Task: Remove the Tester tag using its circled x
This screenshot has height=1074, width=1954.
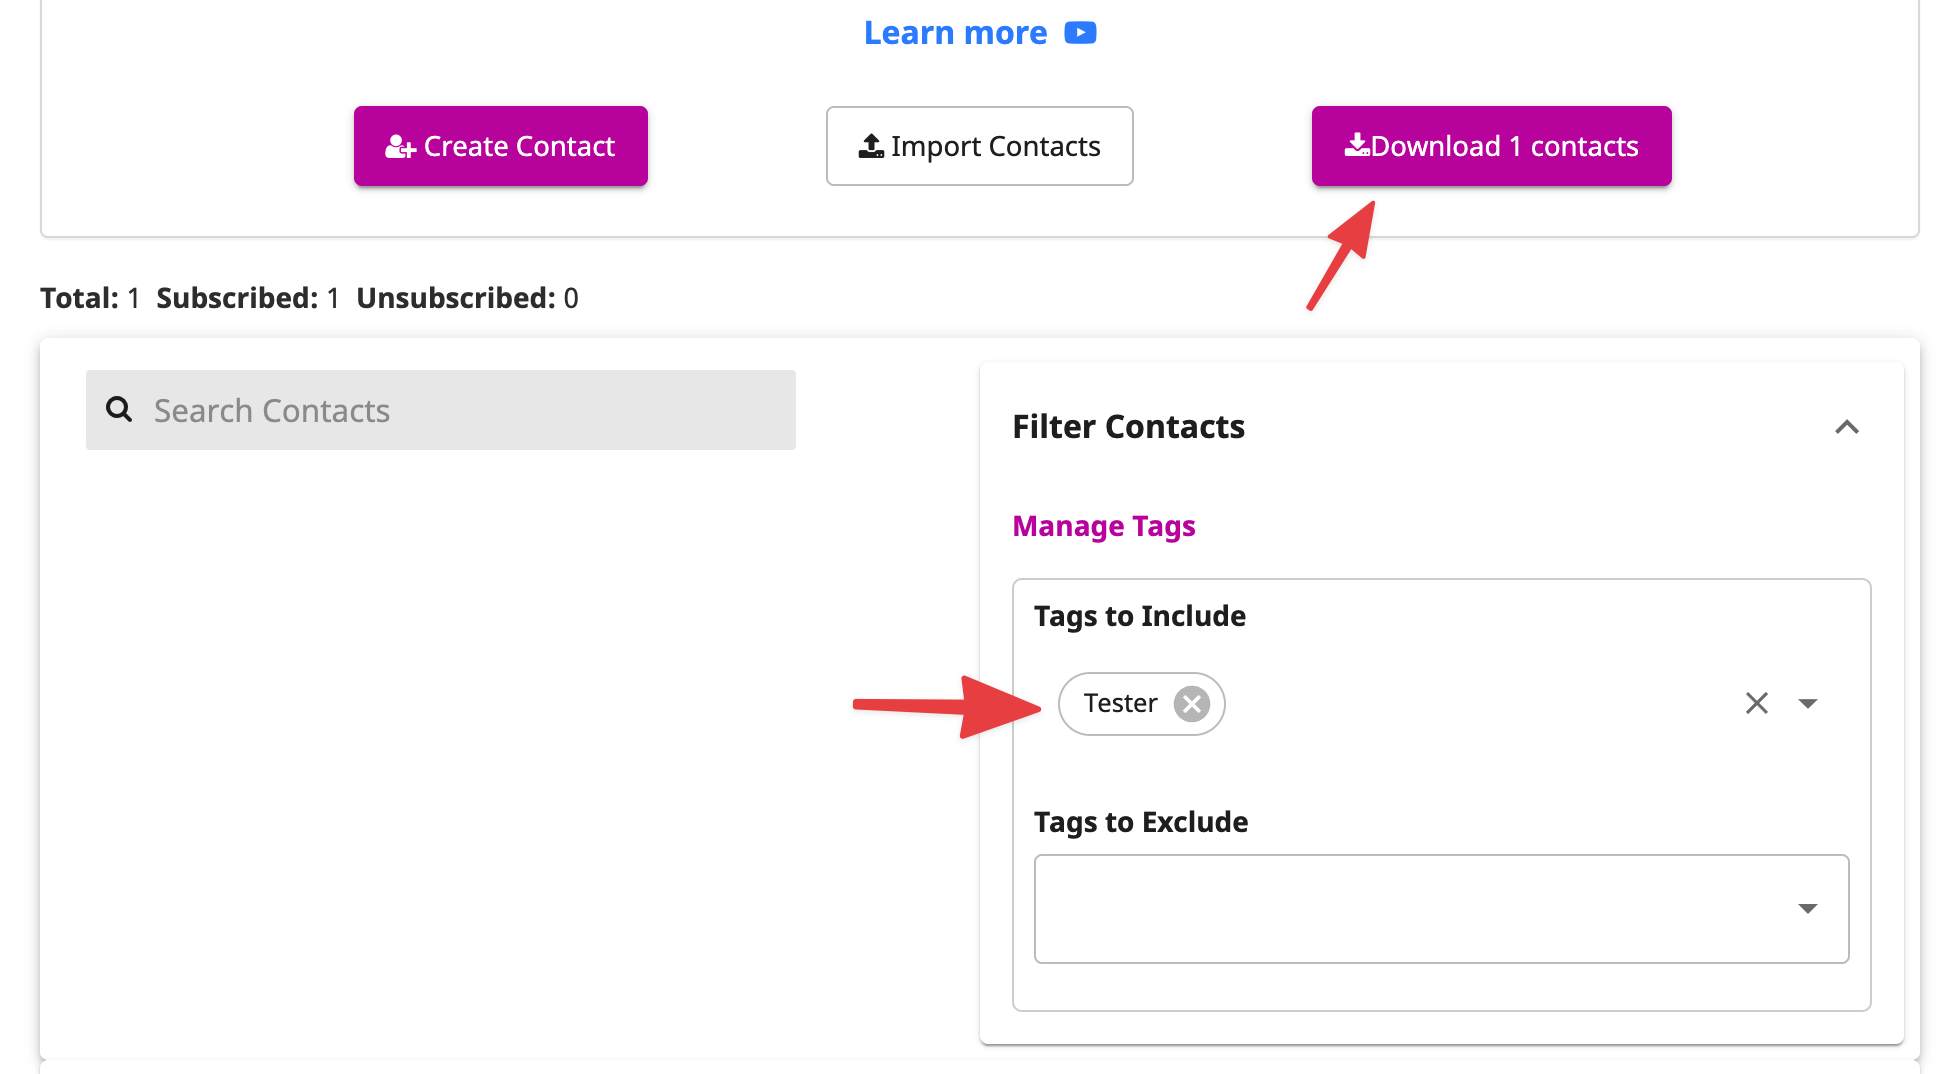Action: tap(1191, 704)
